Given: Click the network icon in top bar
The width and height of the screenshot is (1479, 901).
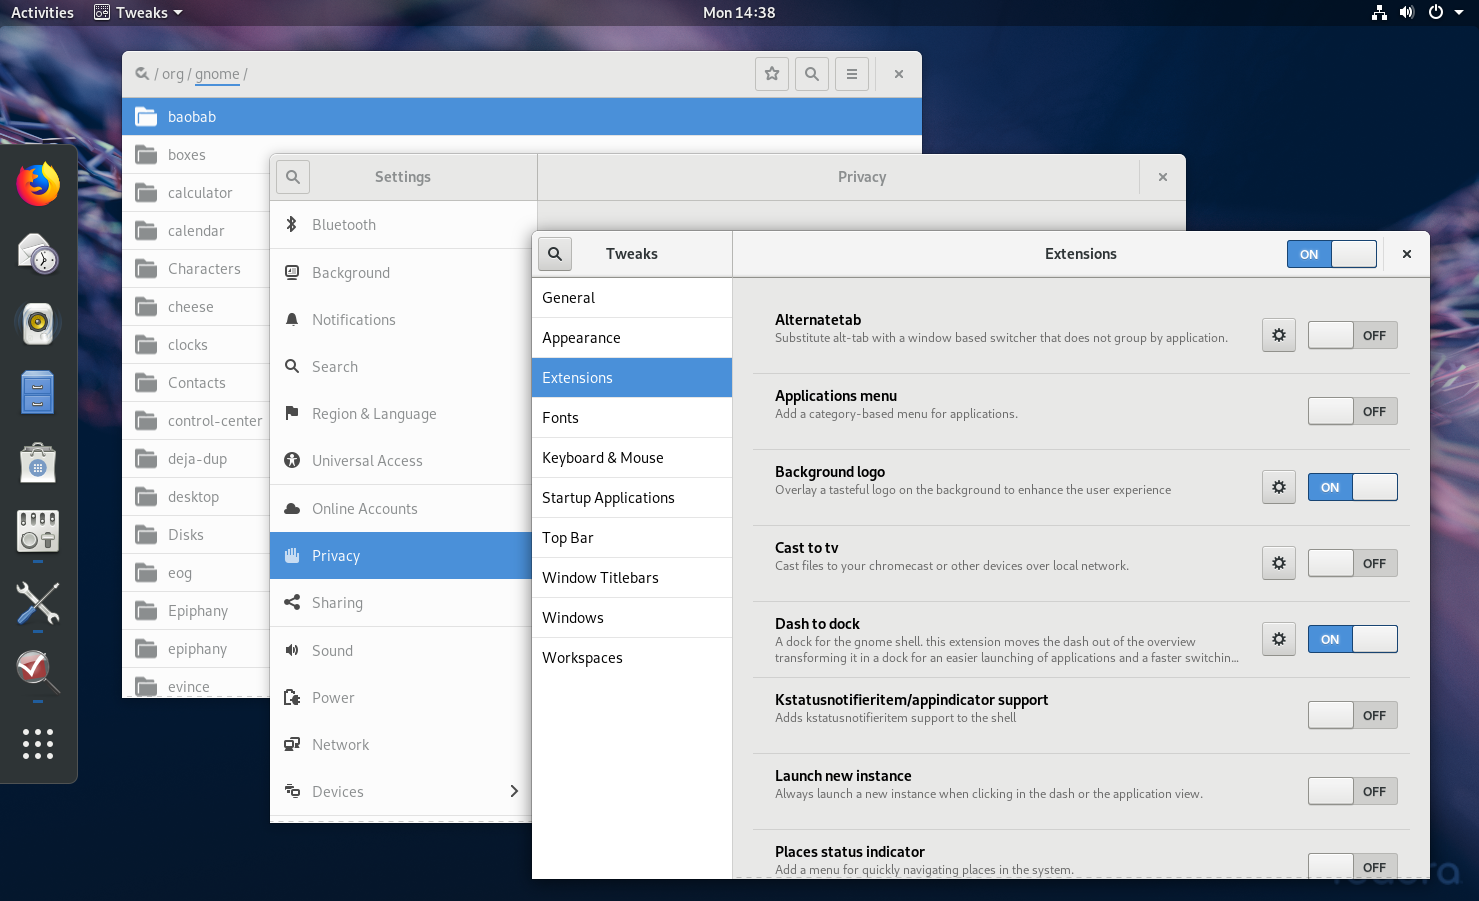Looking at the screenshot, I should point(1379,13).
